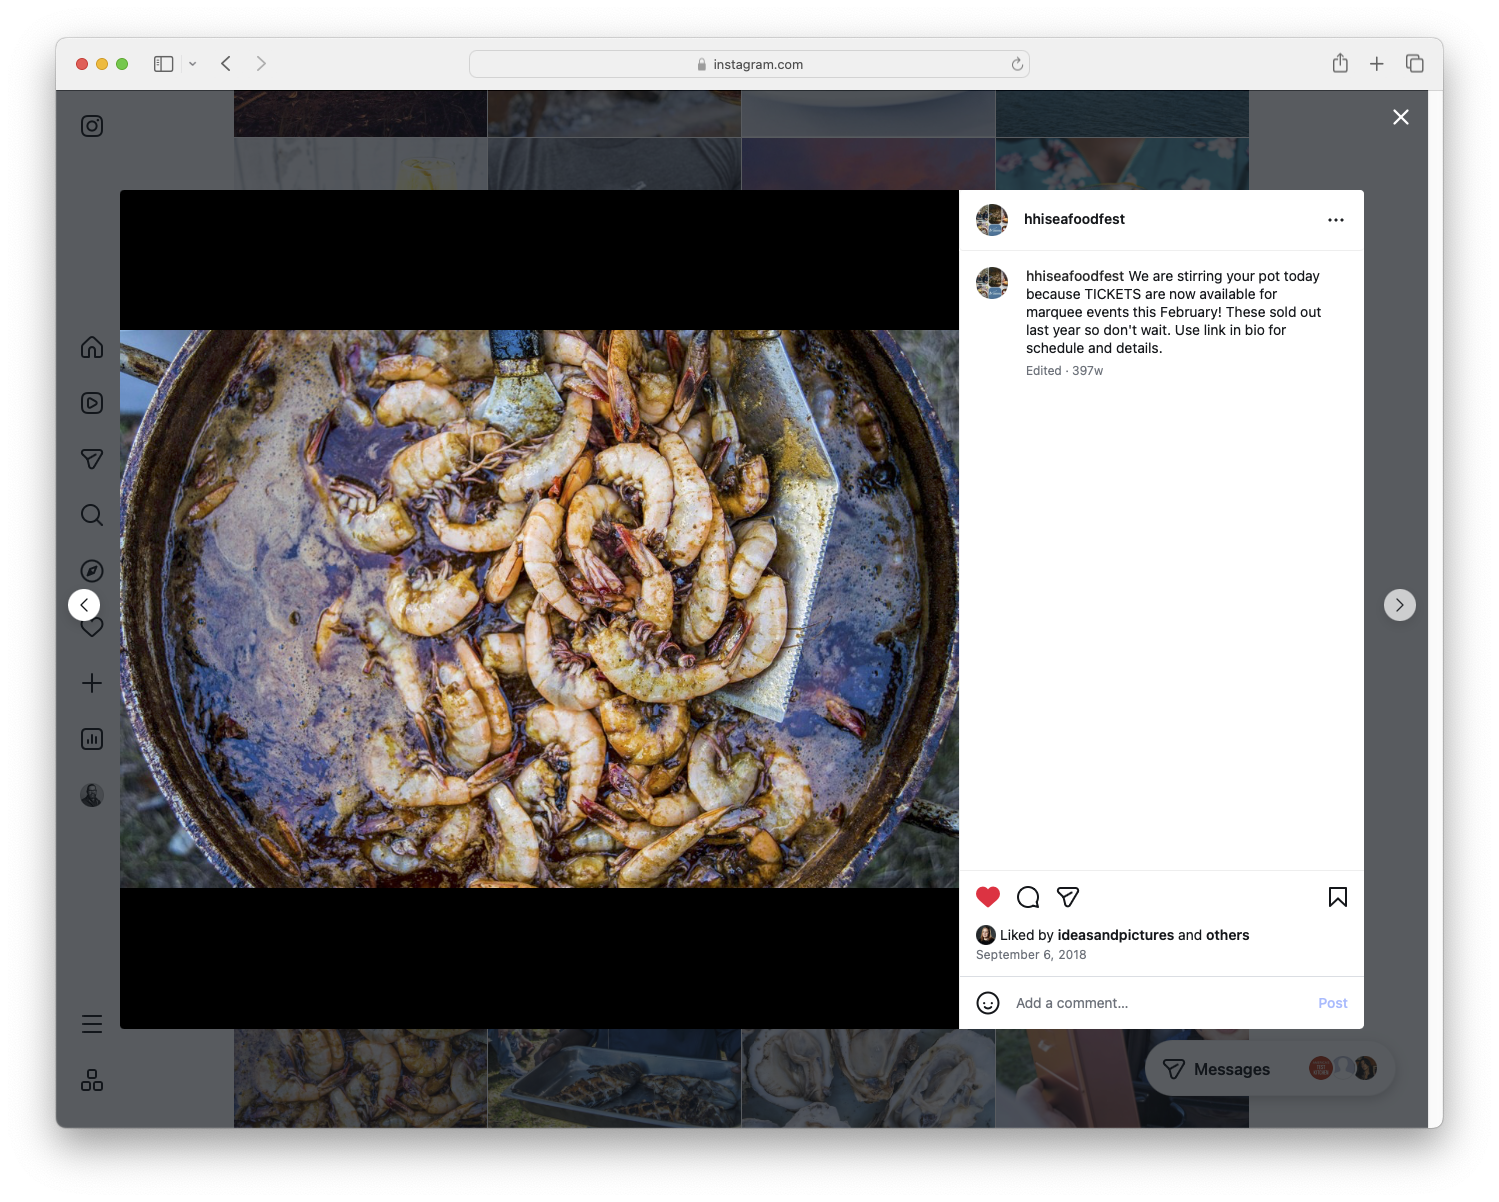Click the Post comment button

[x=1333, y=1003]
